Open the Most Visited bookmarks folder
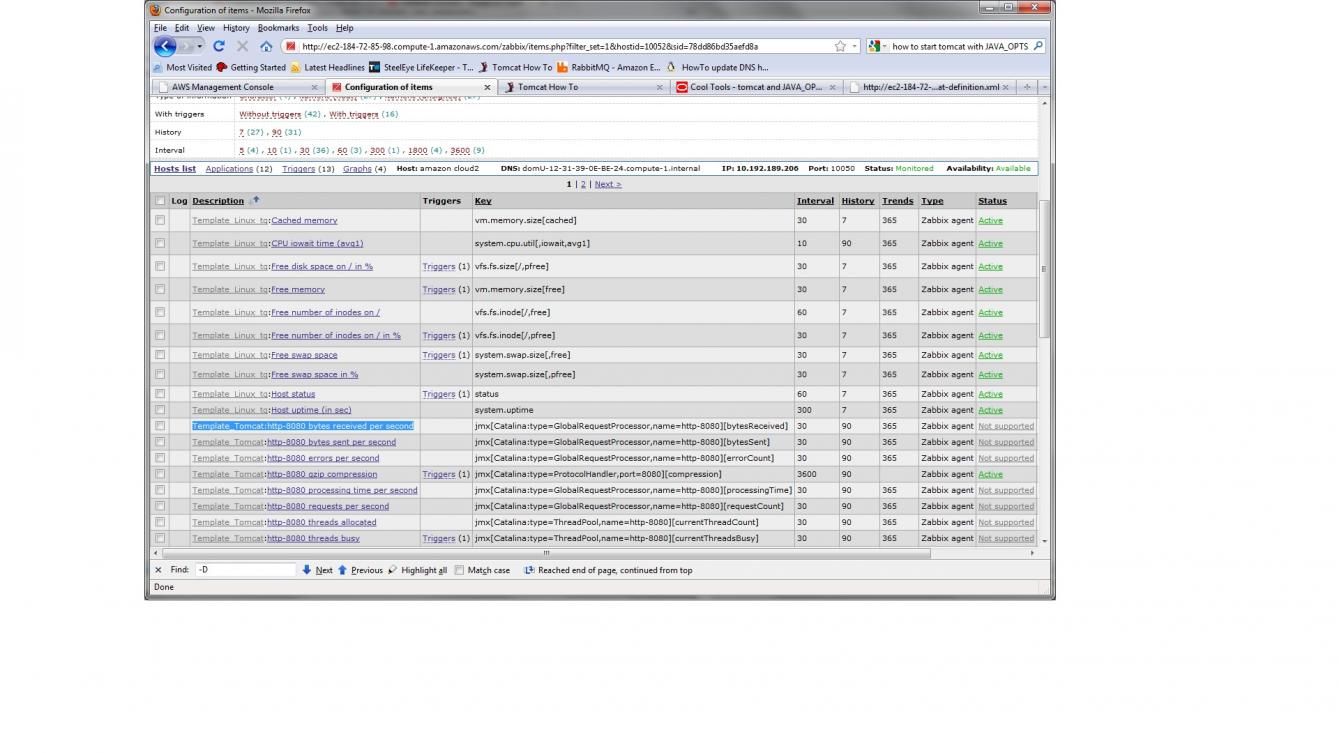 [182, 67]
